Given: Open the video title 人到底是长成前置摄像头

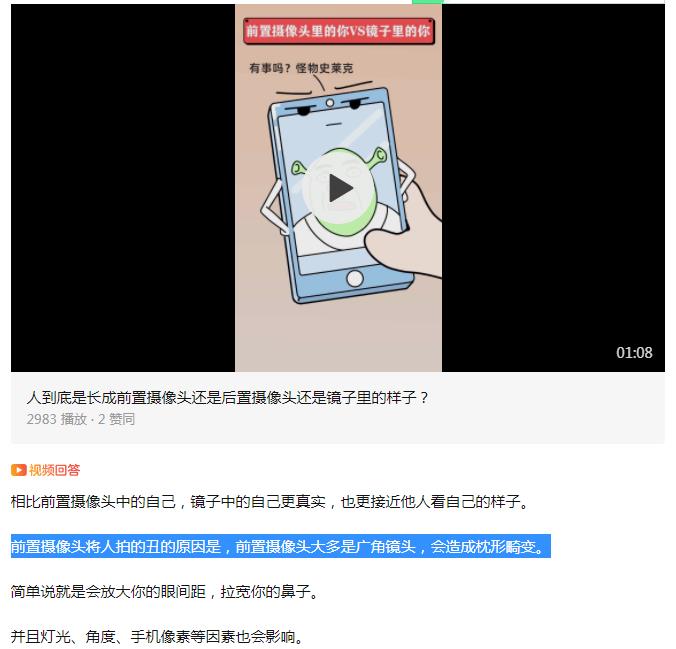Looking at the screenshot, I should point(227,397).
